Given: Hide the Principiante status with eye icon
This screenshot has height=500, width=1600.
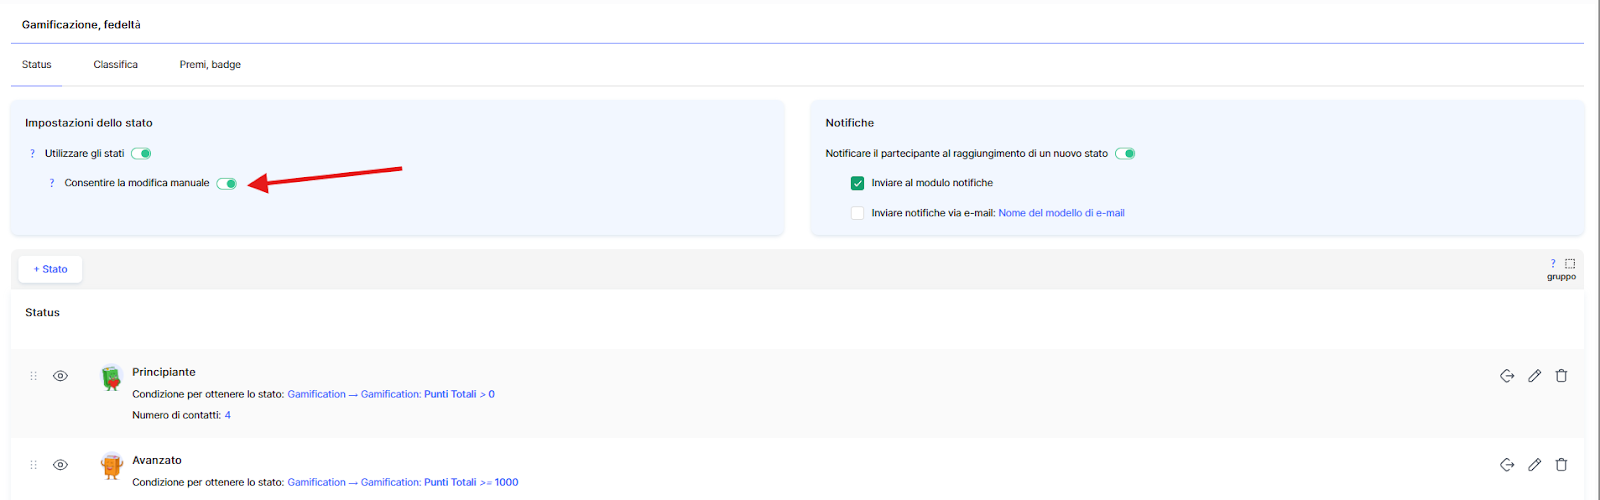Looking at the screenshot, I should (x=60, y=376).
